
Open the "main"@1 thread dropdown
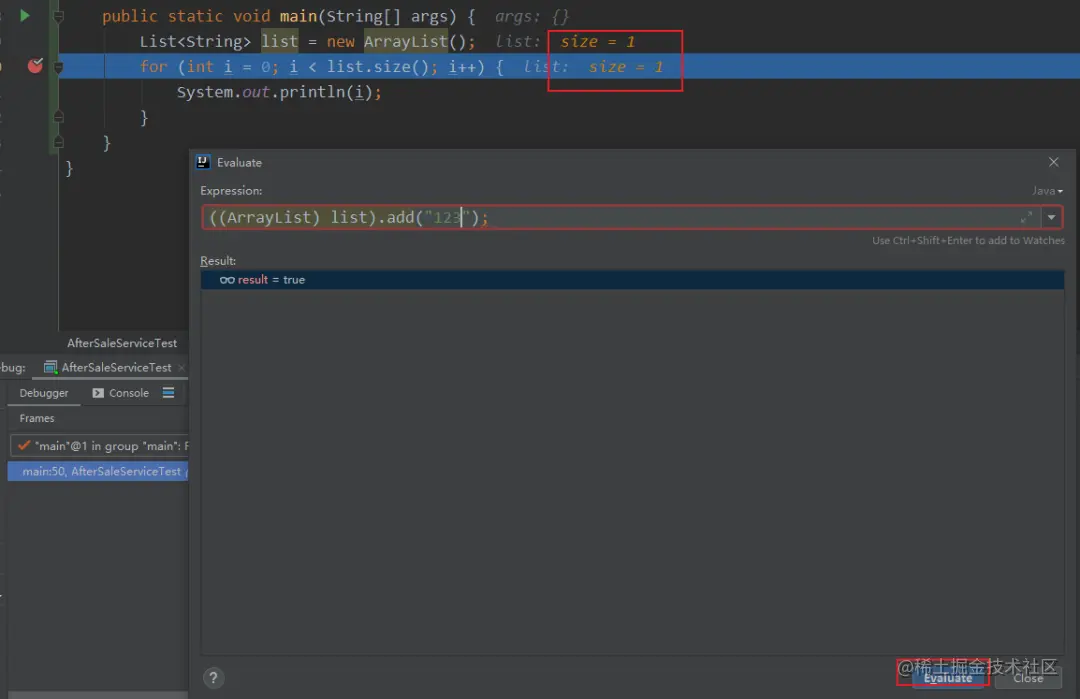point(99,446)
